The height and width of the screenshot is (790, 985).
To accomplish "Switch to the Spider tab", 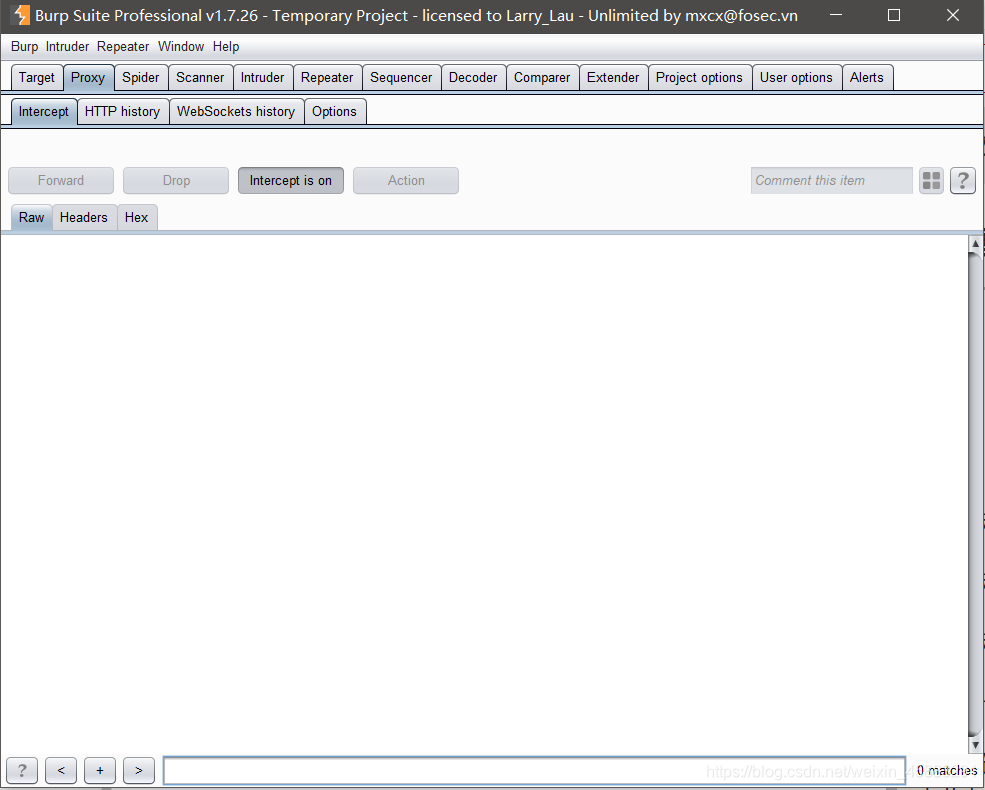I will [x=141, y=78].
